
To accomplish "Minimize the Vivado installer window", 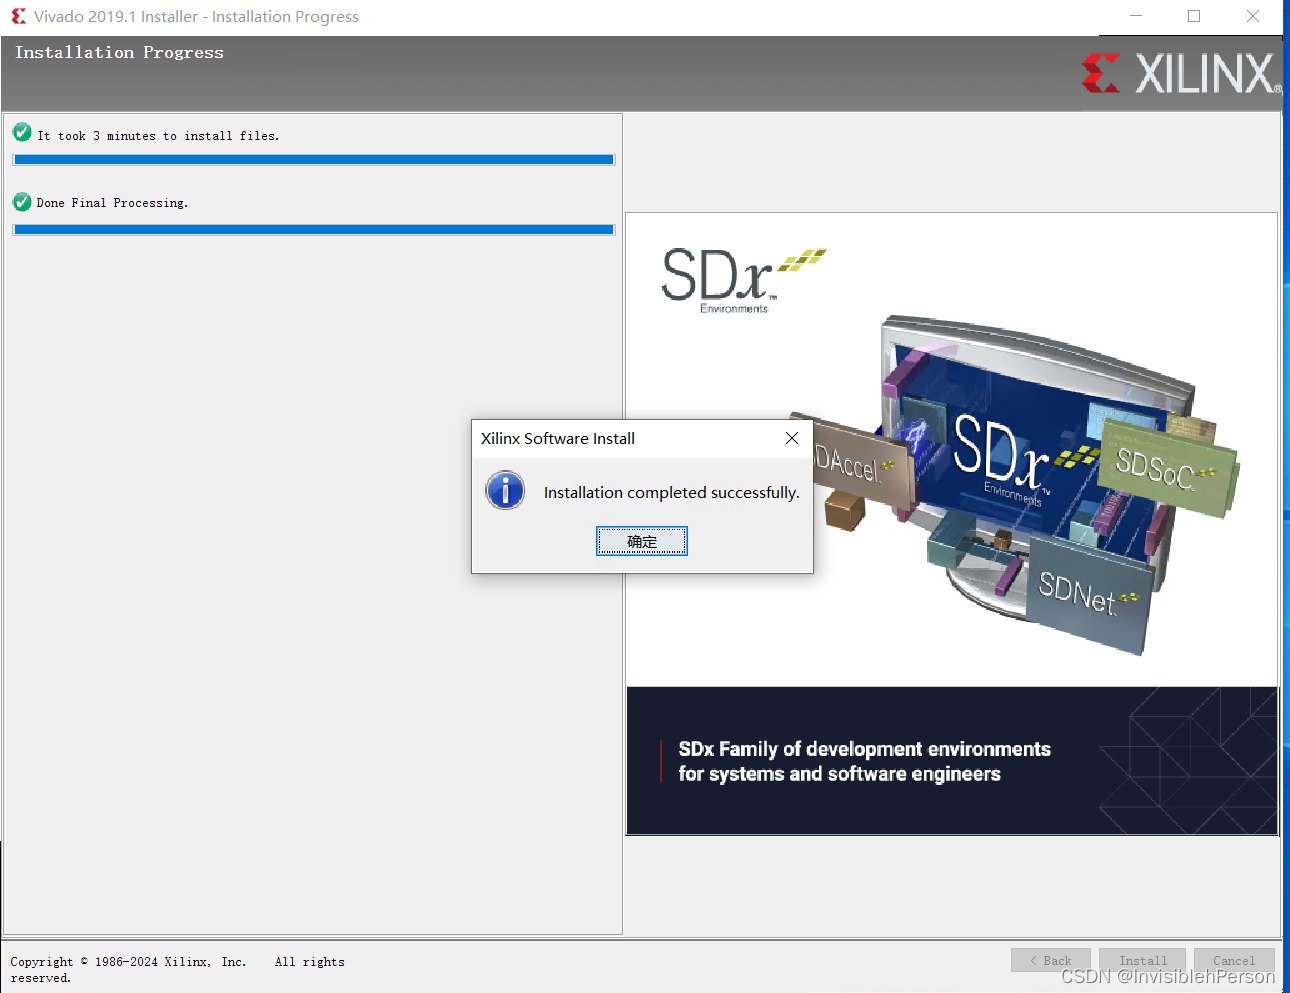I will (1136, 16).
